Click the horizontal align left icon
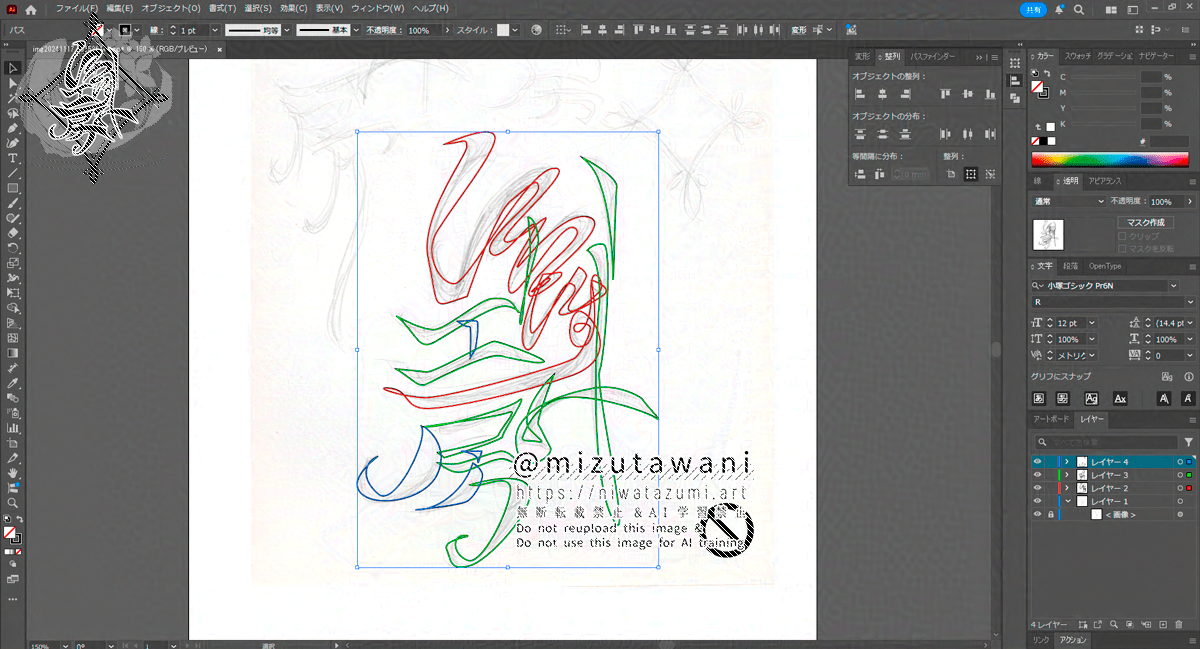Screen dimensions: 1200x649 (859, 94)
